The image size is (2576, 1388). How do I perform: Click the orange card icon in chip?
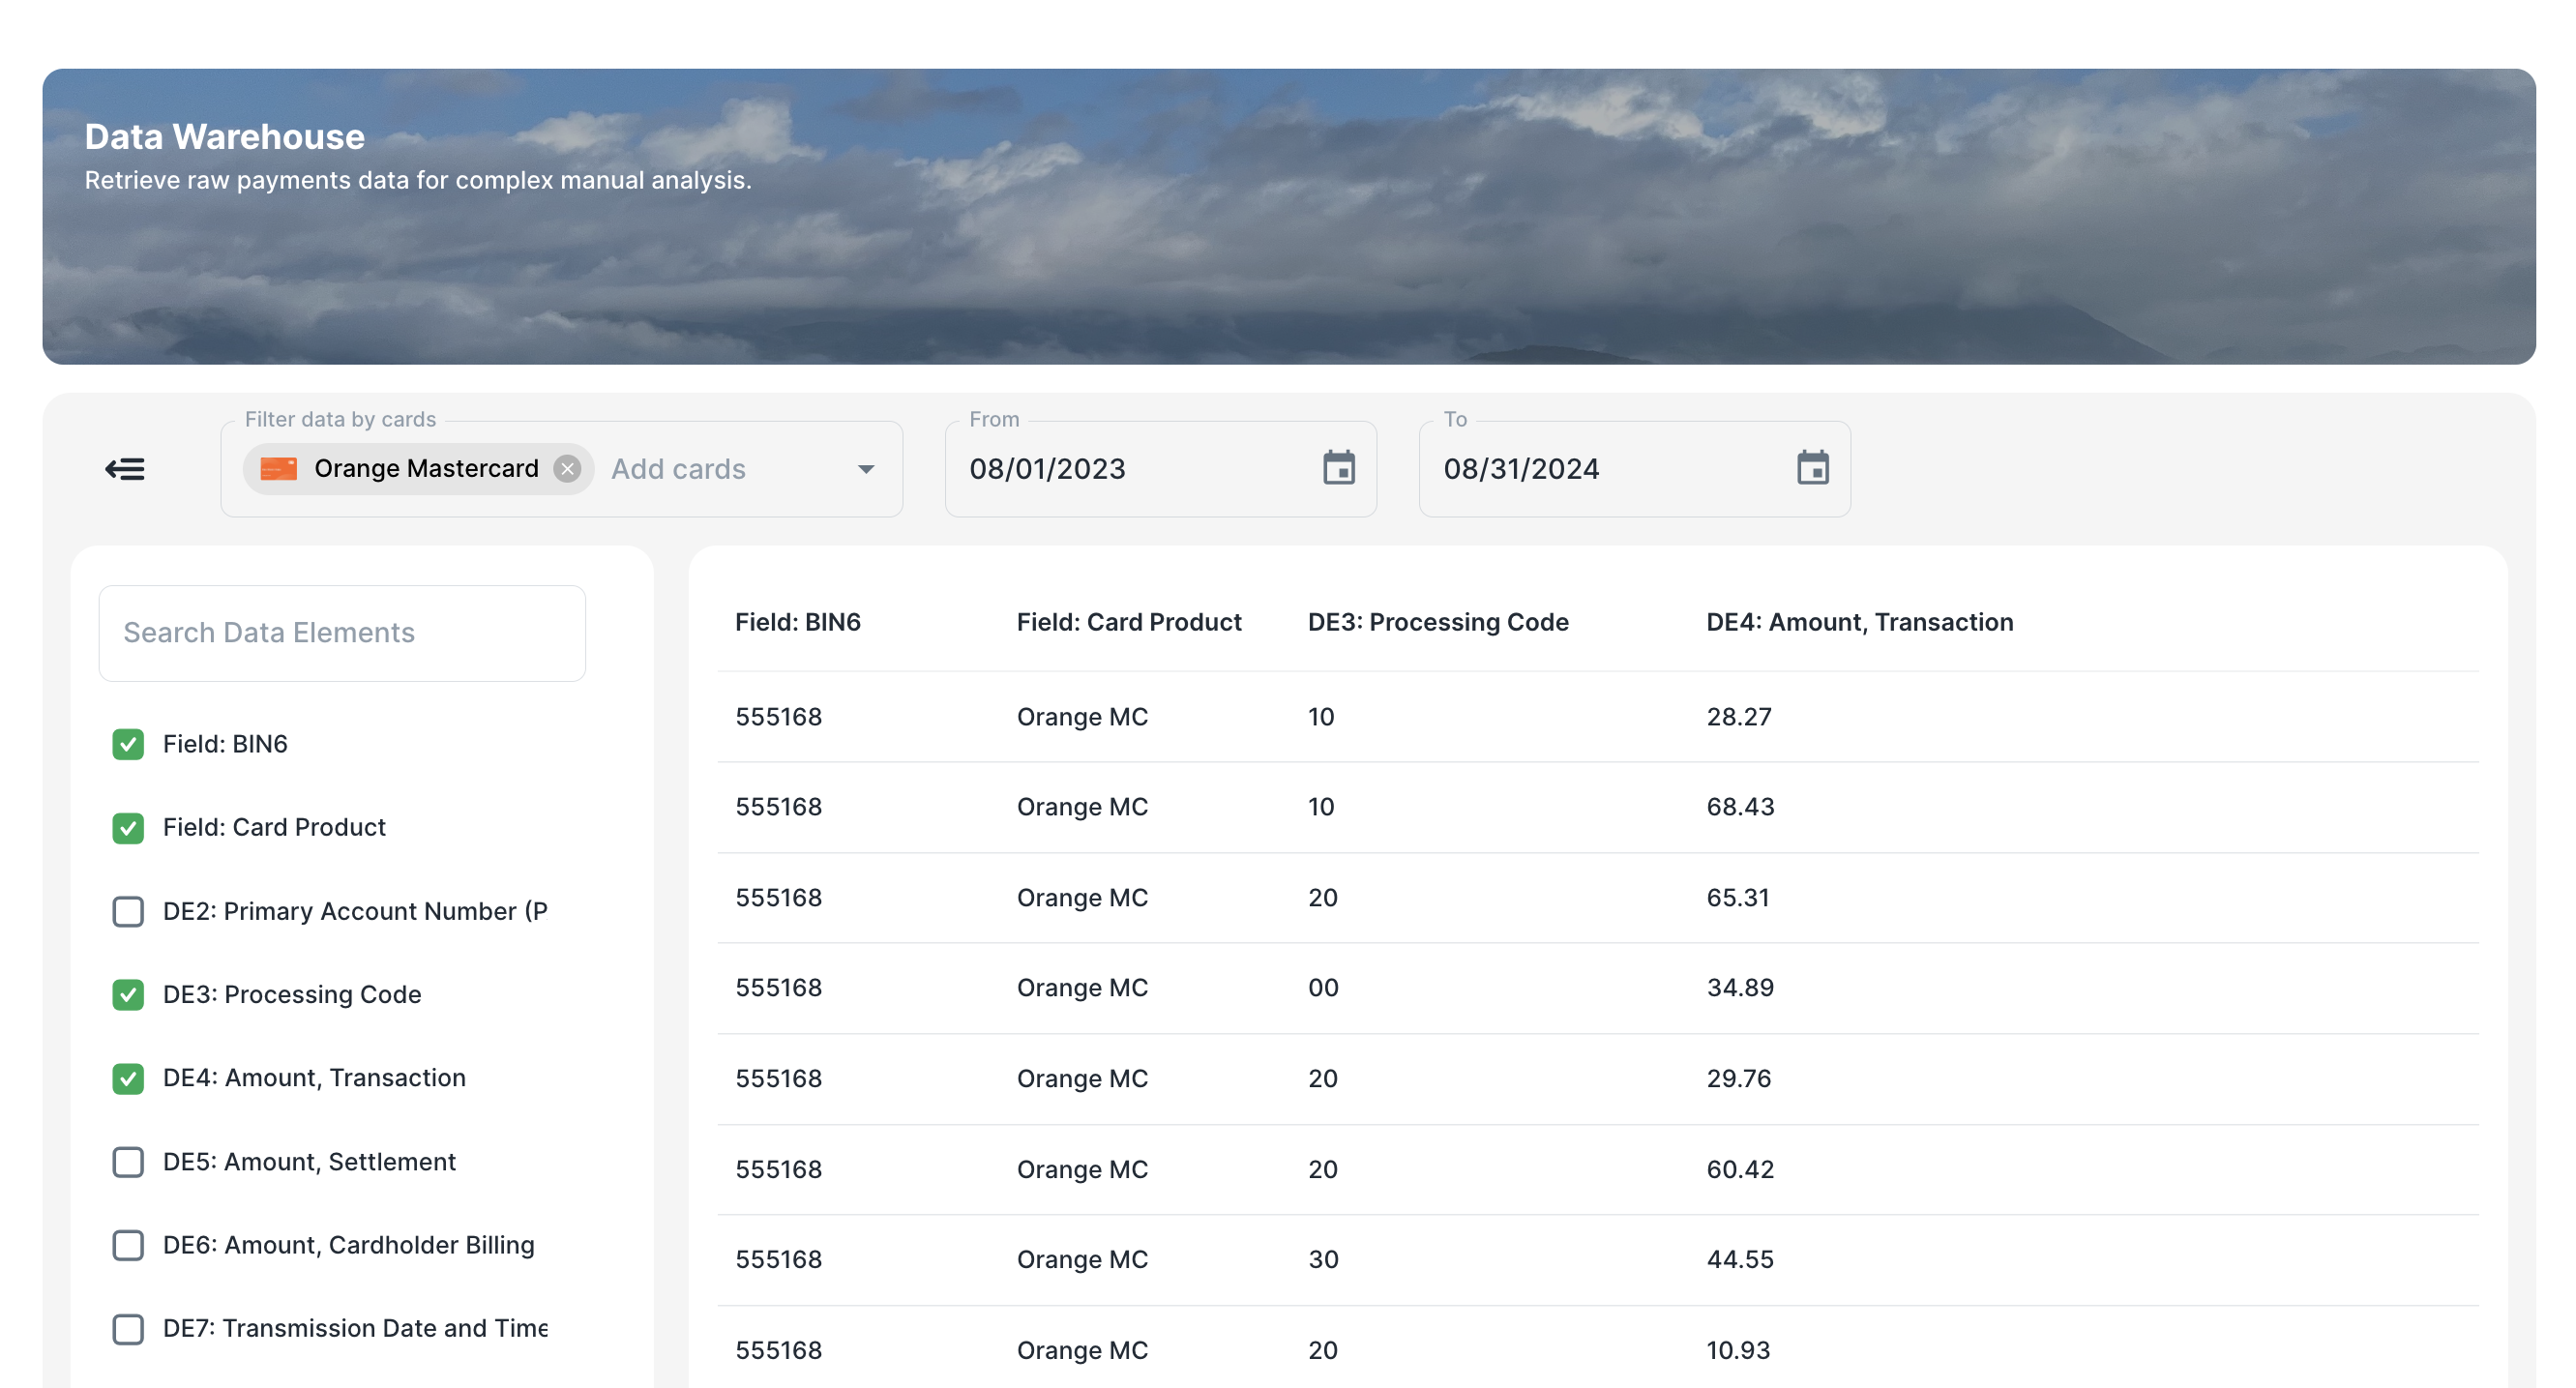pyautogui.click(x=279, y=469)
